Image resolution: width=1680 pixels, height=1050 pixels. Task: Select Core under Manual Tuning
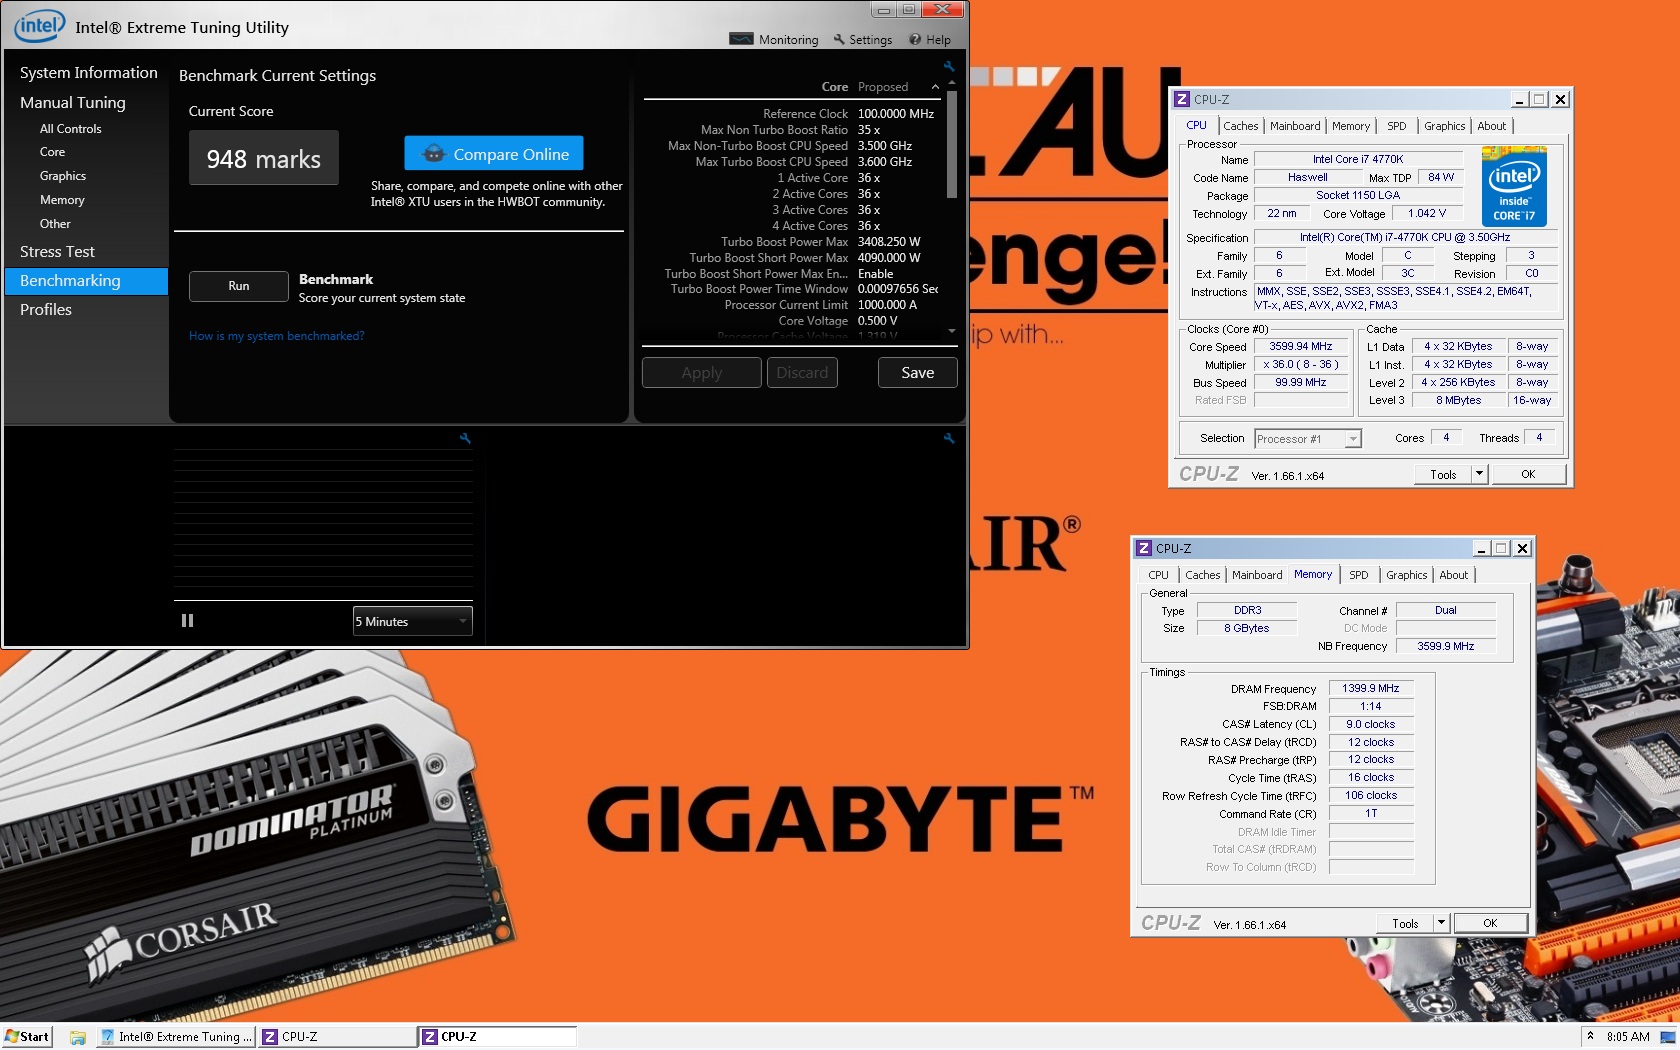pos(52,152)
